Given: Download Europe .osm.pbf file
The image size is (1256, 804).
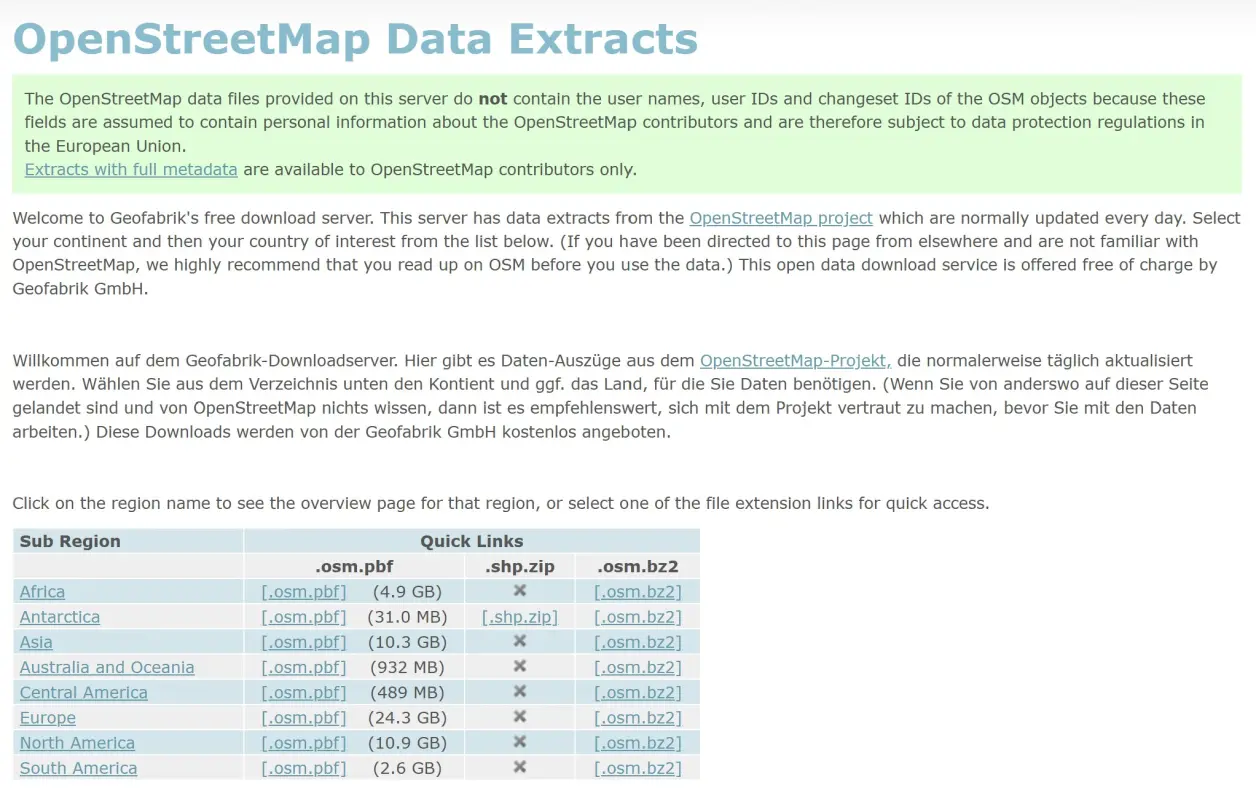Looking at the screenshot, I should point(304,718).
